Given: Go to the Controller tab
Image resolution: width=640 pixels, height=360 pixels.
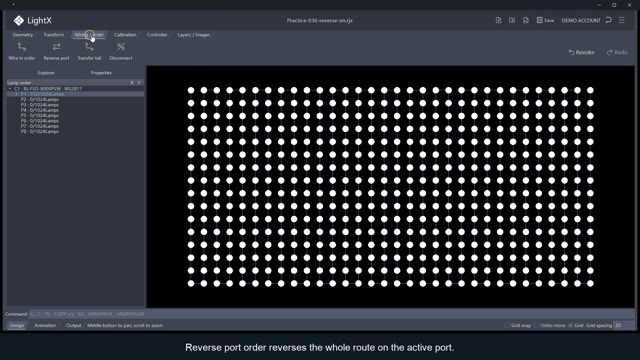Looking at the screenshot, I should 157,35.
